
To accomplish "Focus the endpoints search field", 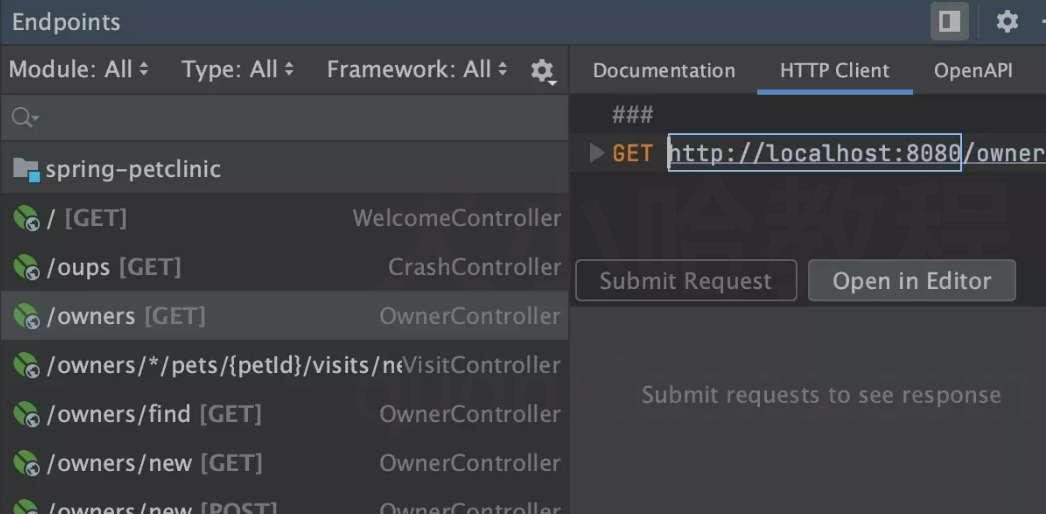I will click(285, 118).
